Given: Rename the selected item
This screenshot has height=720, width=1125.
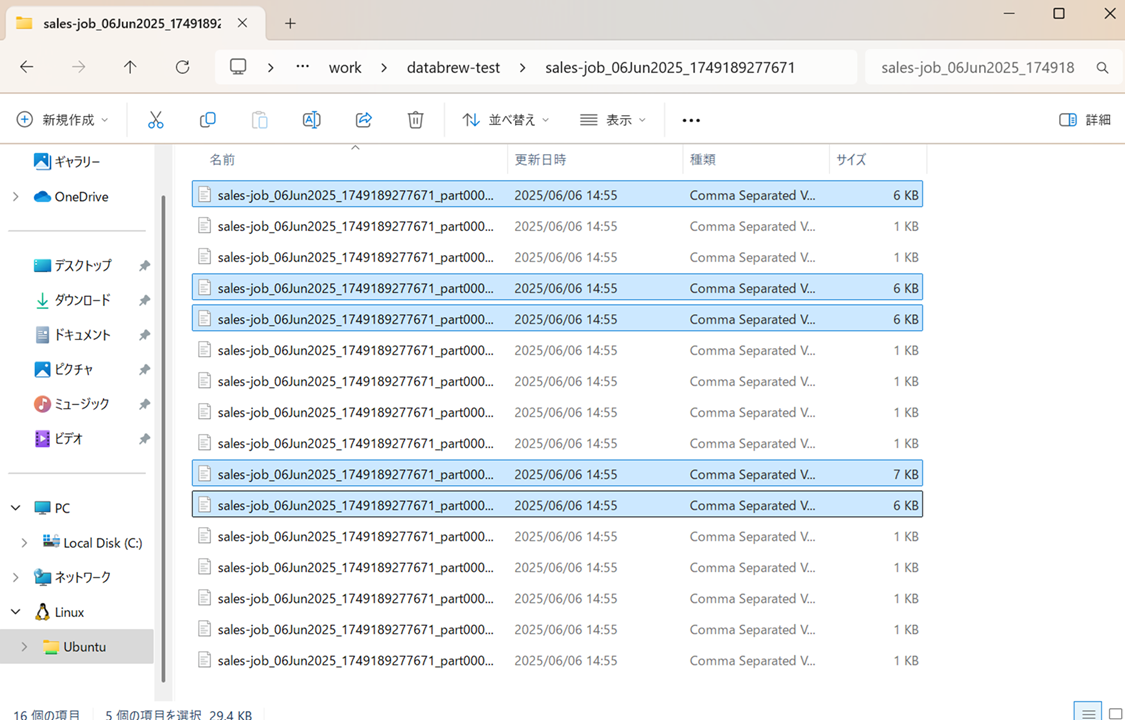Looking at the screenshot, I should pyautogui.click(x=311, y=120).
